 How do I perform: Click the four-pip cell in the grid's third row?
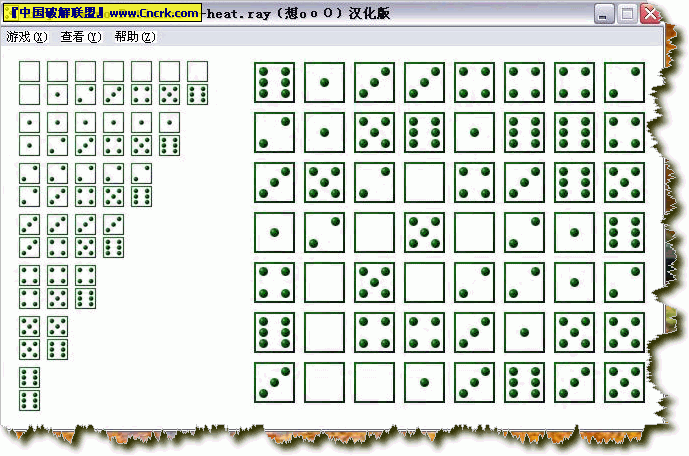[x=475, y=182]
